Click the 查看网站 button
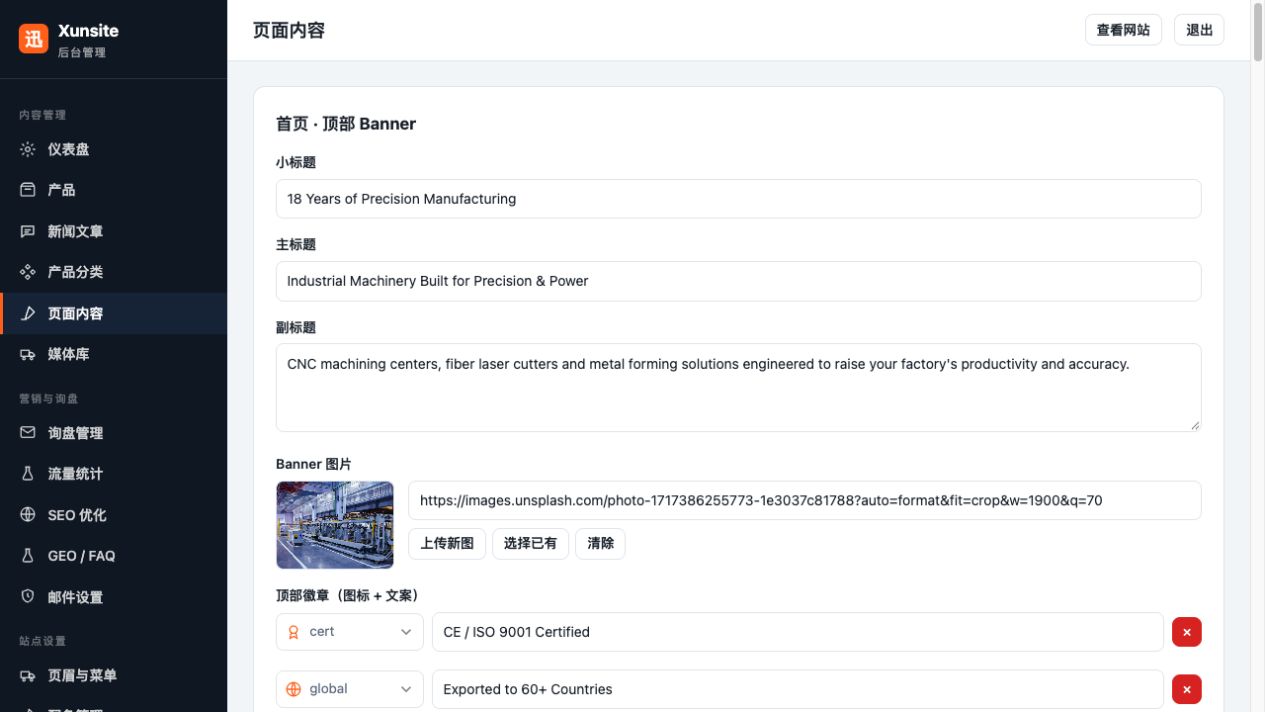 1123,30
